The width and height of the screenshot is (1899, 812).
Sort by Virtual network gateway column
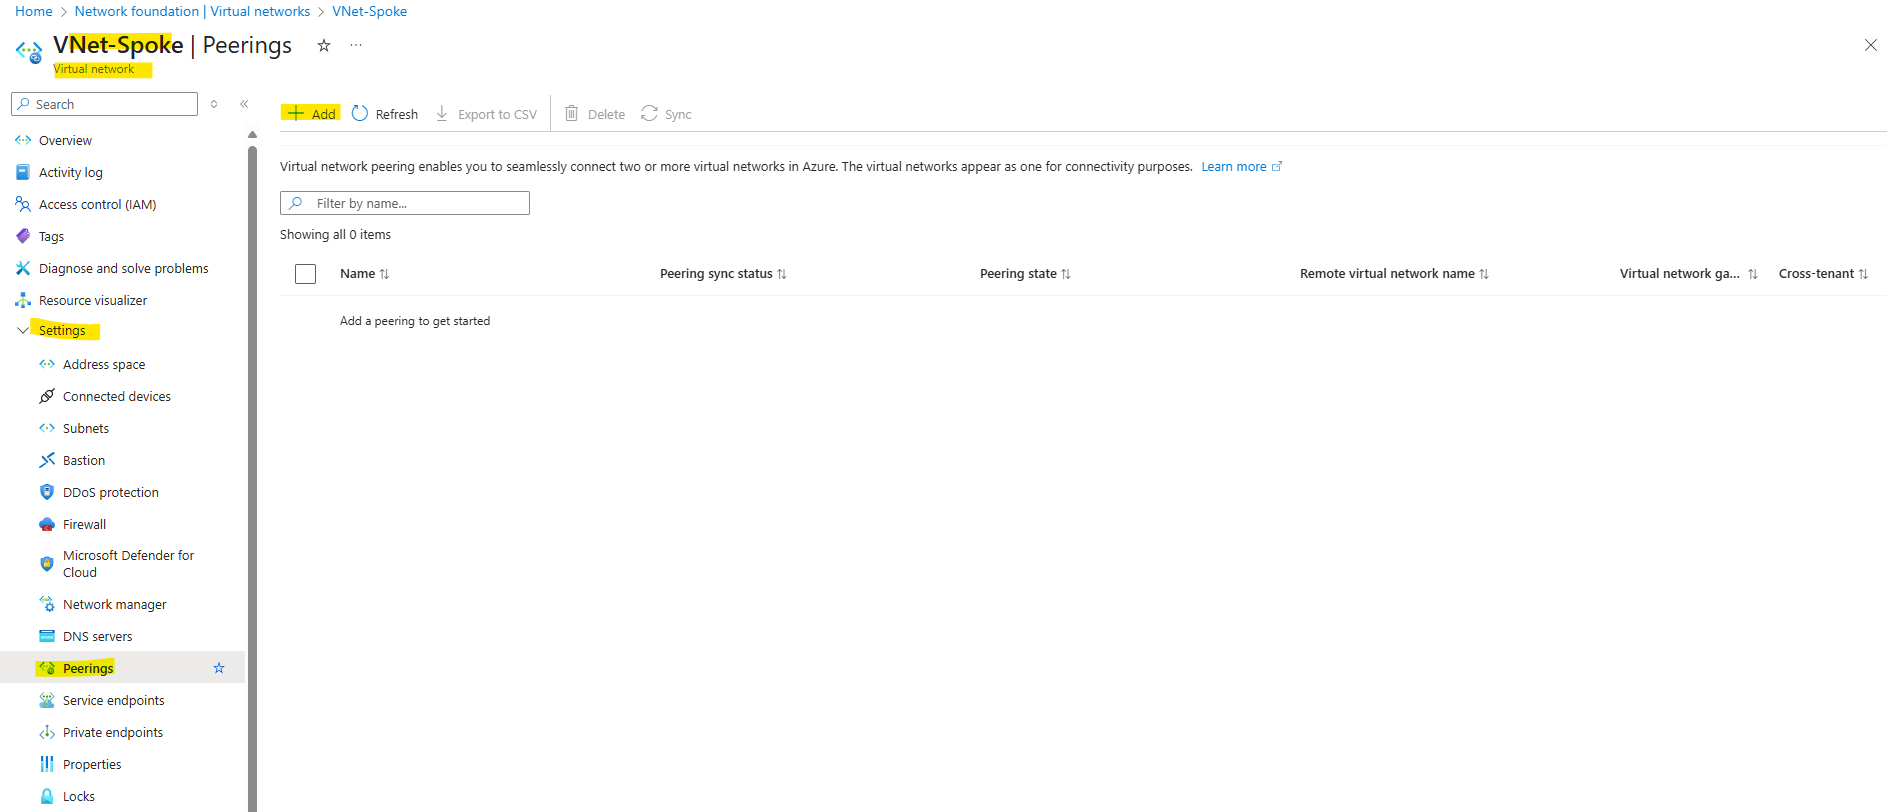[1689, 274]
